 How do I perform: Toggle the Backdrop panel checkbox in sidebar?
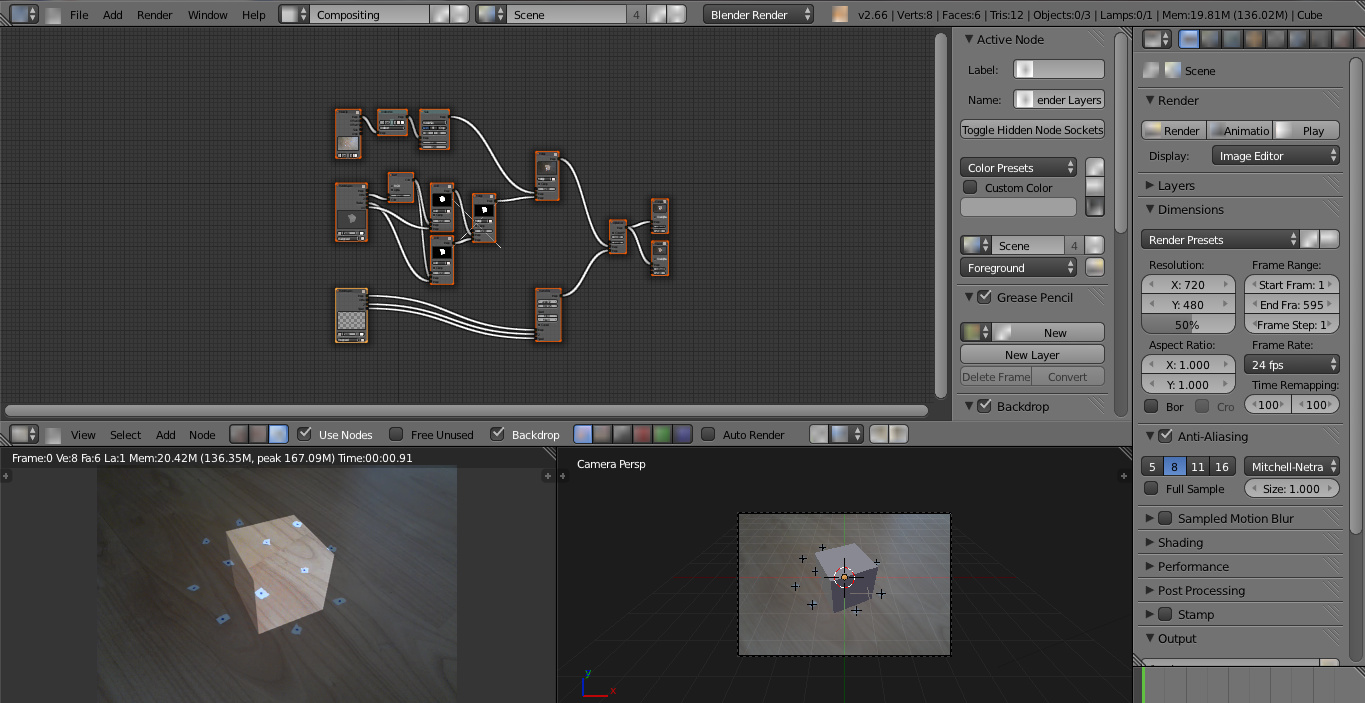click(984, 406)
